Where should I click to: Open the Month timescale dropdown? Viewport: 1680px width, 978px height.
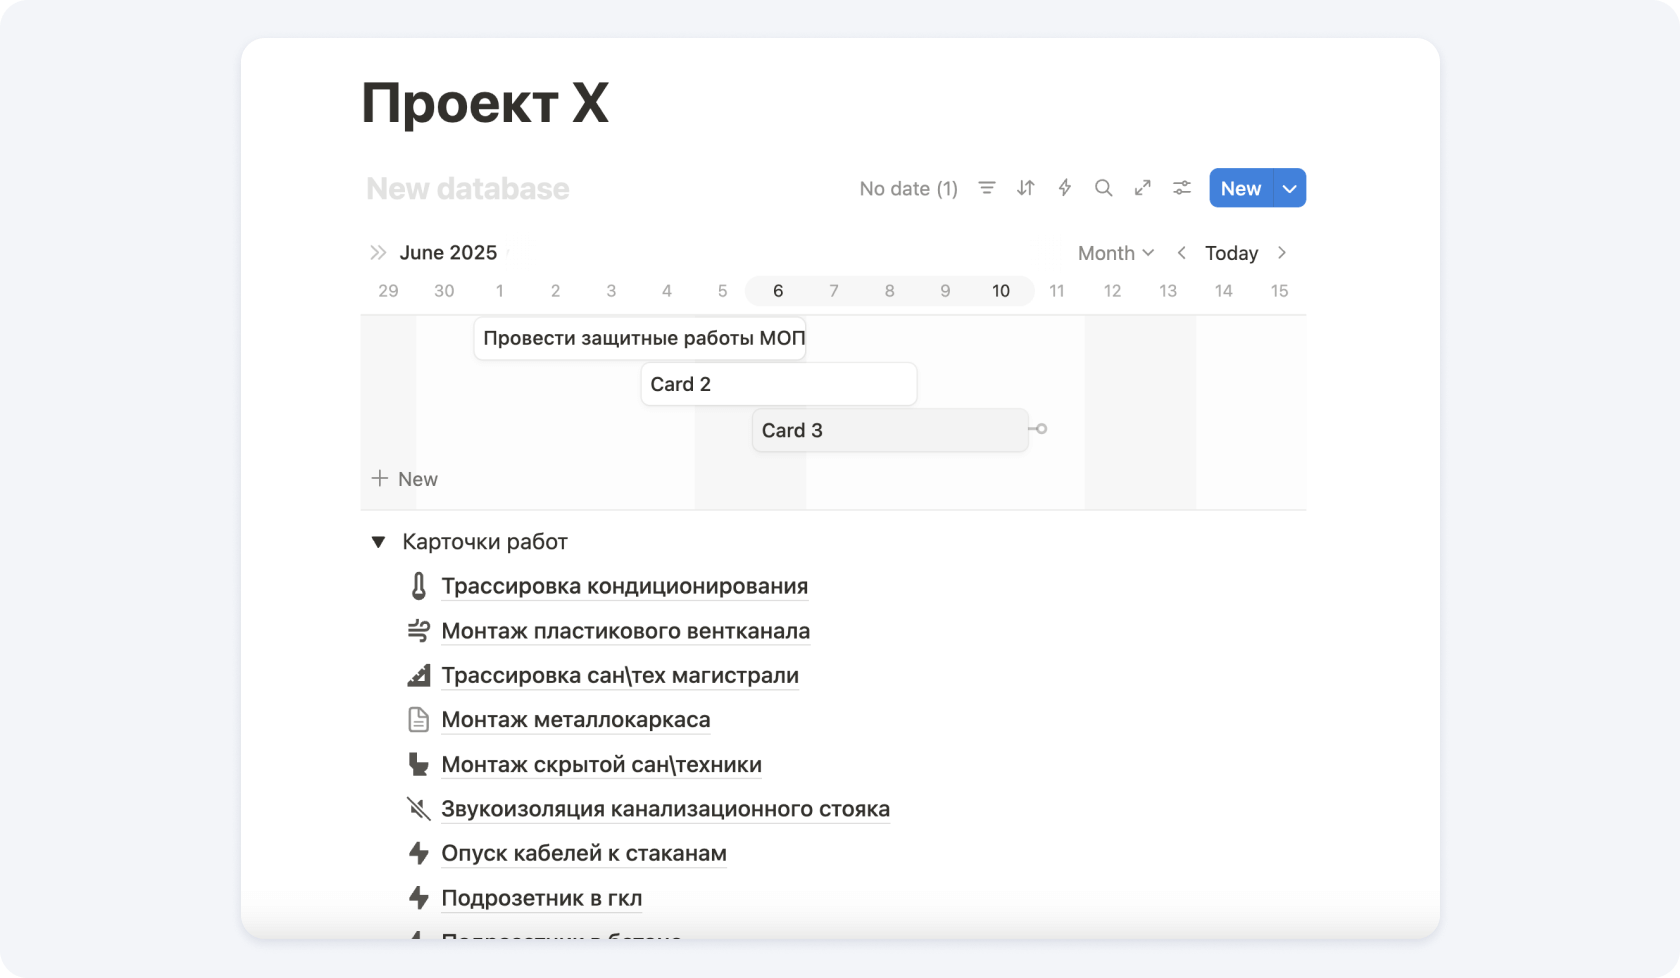click(1115, 253)
